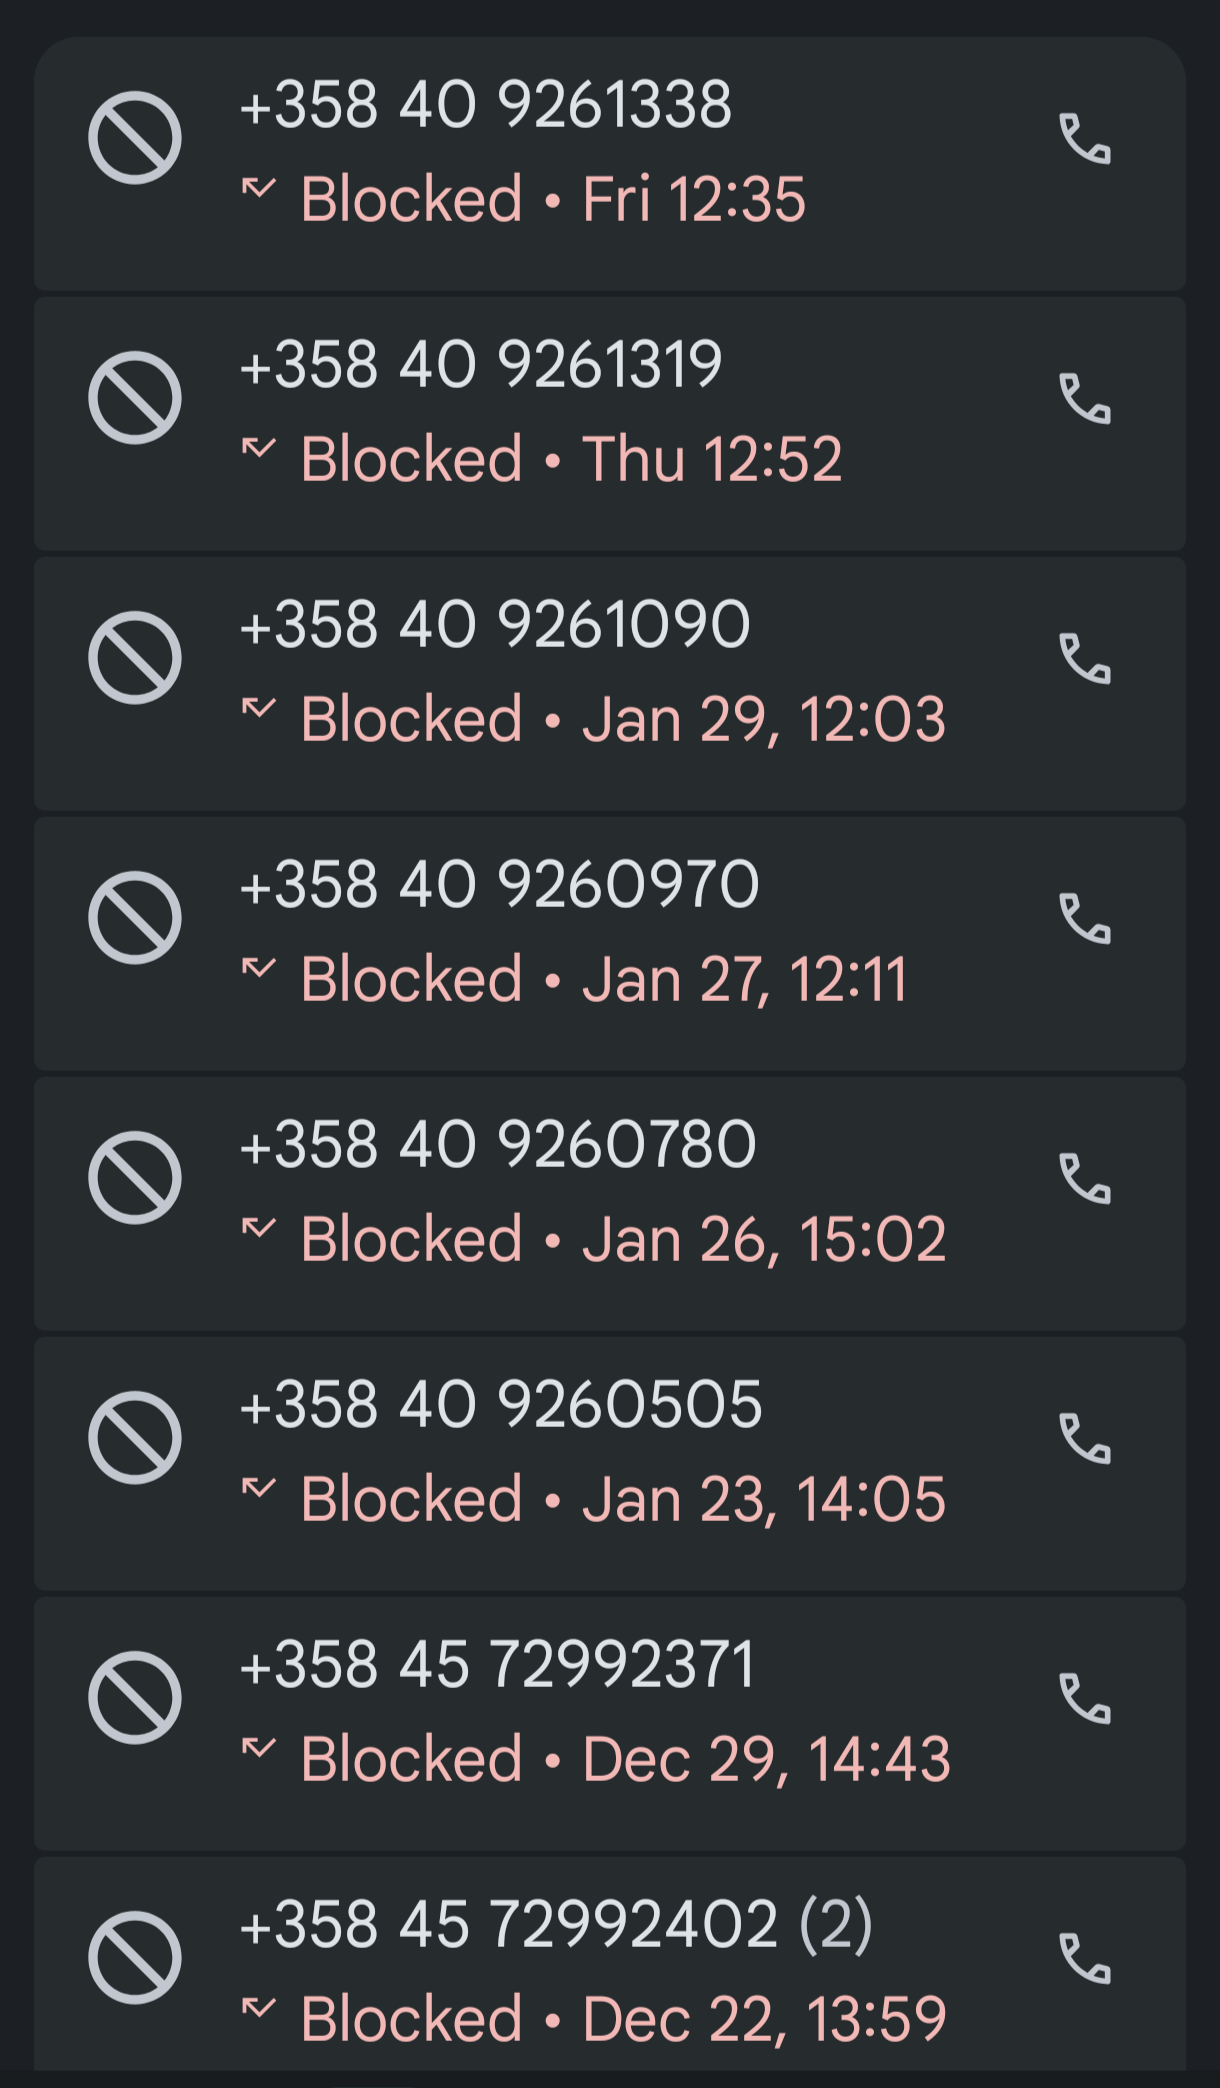Tap the blocked symbol beside +358 40 9261090
The image size is (1220, 2088).
click(x=135, y=658)
